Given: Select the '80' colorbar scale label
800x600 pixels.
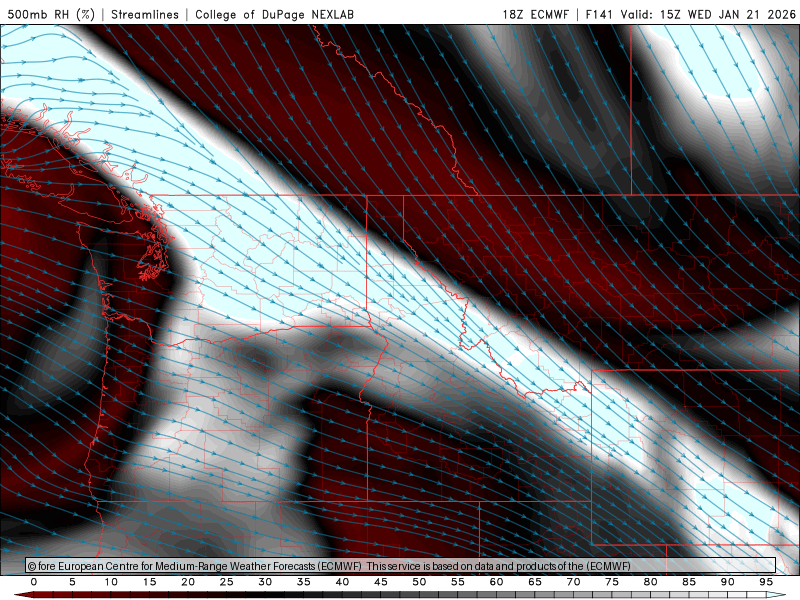Looking at the screenshot, I should click(651, 582).
